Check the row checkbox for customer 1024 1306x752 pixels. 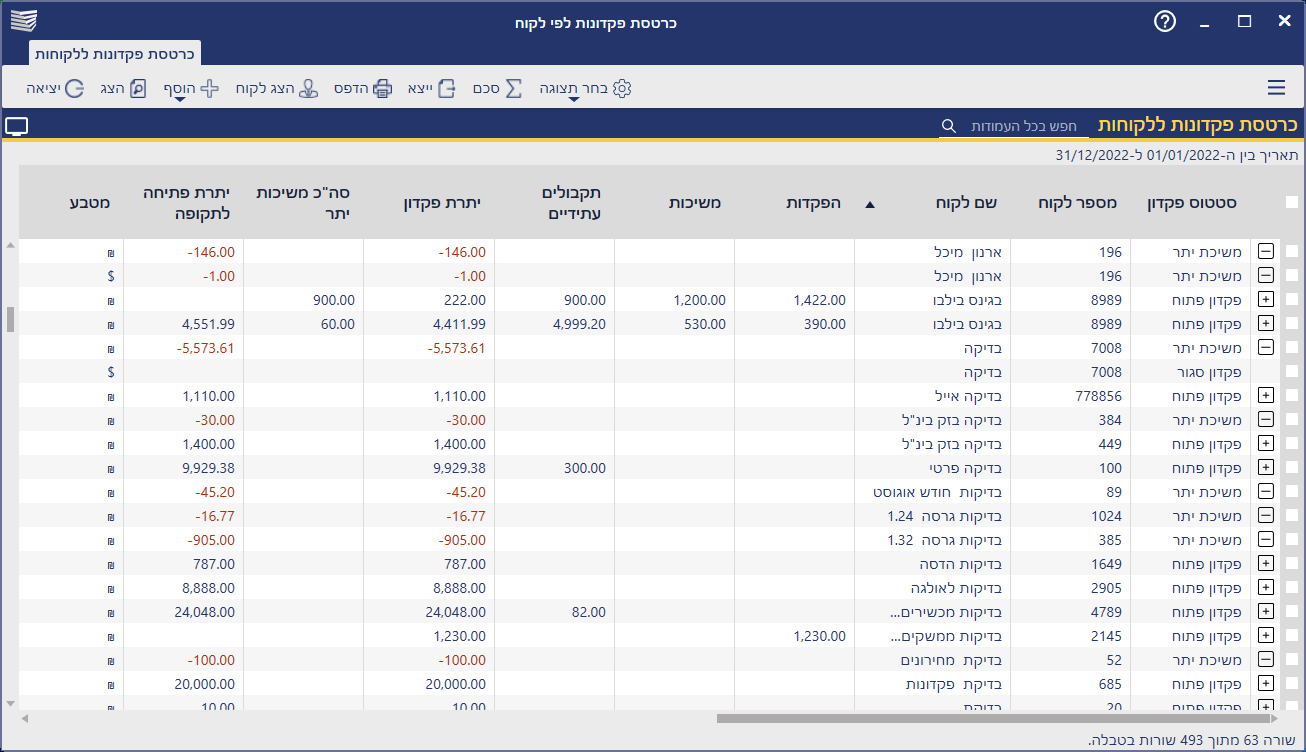[x=1291, y=515]
